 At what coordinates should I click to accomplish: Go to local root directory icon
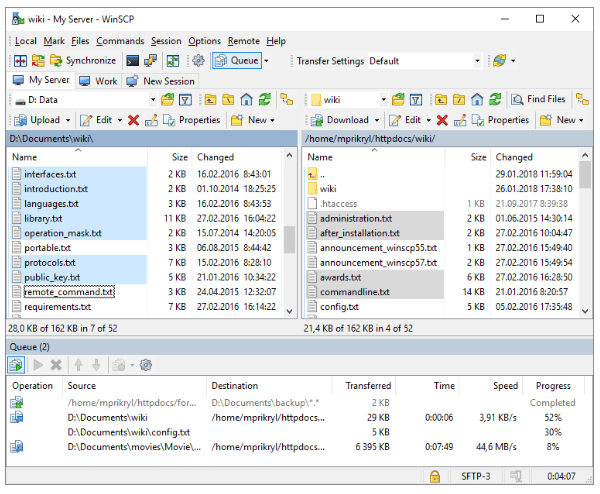[x=228, y=100]
